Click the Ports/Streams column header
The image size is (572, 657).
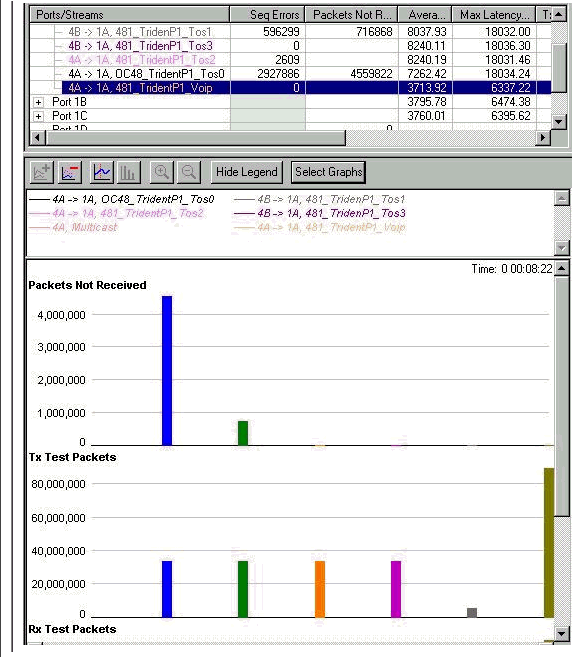[130, 15]
